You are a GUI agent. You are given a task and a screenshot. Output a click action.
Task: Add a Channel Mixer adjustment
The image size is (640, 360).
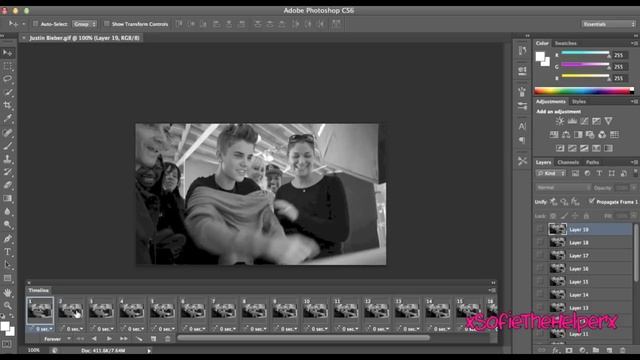coord(602,135)
